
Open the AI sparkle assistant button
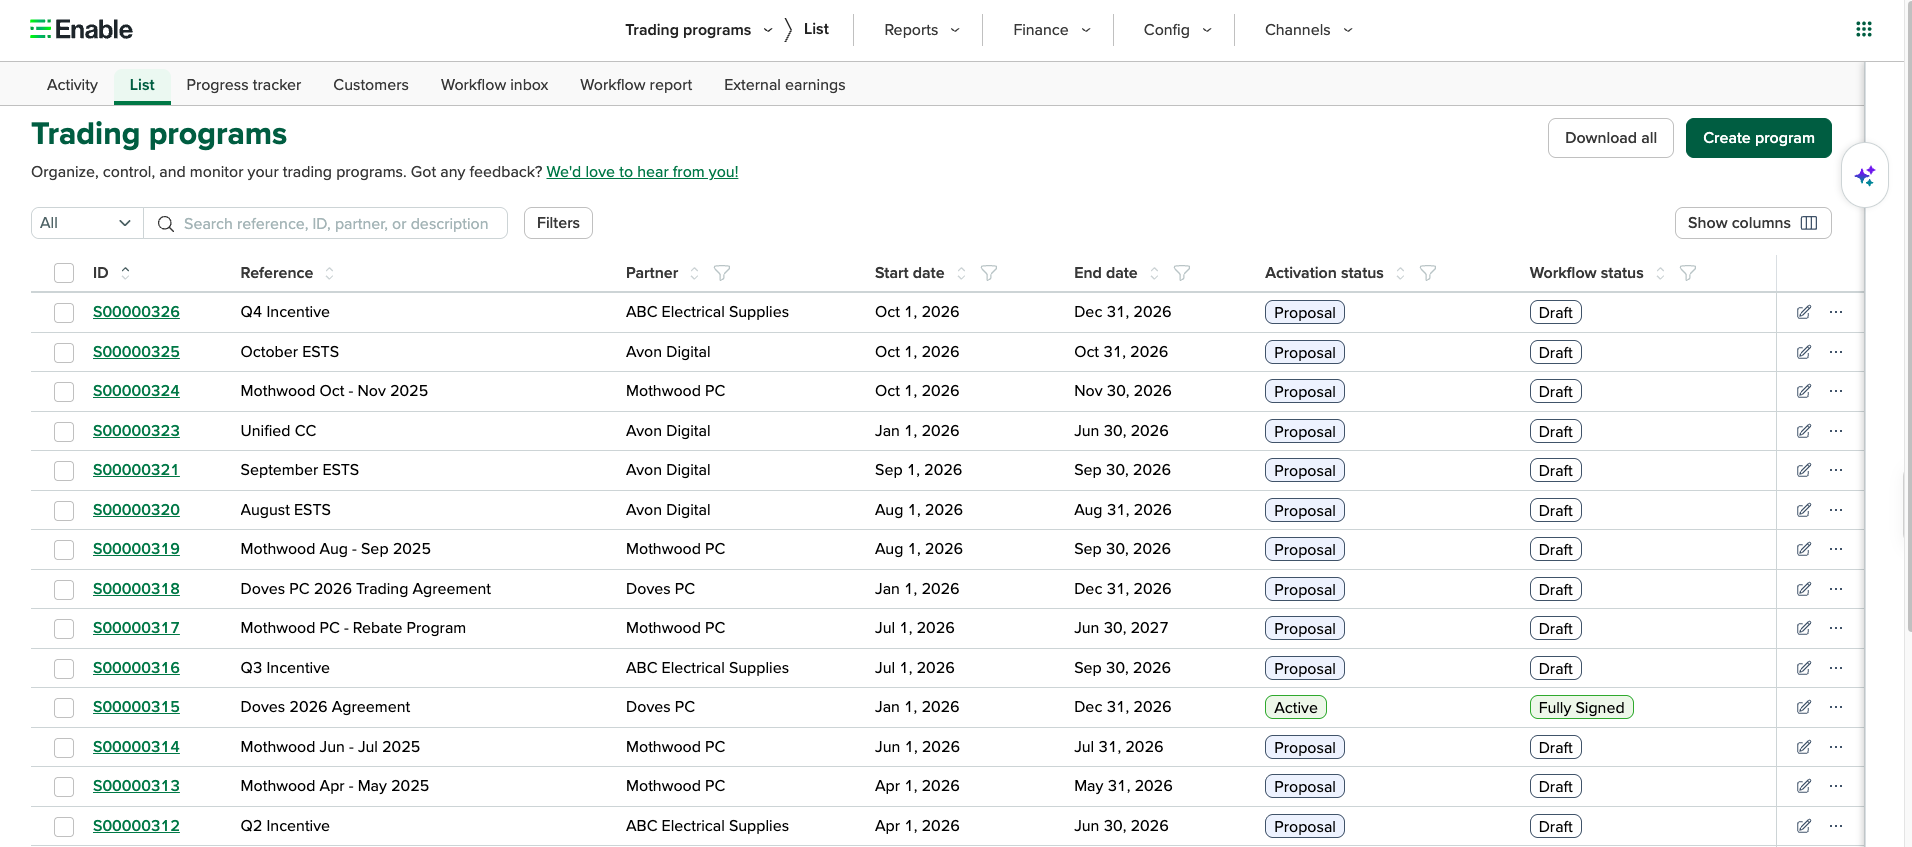coord(1864,176)
